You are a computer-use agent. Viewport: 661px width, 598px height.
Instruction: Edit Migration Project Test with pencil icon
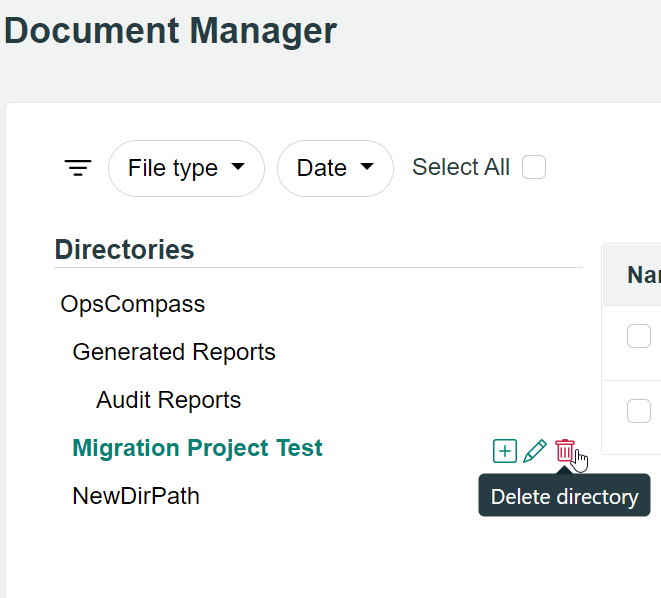[535, 451]
